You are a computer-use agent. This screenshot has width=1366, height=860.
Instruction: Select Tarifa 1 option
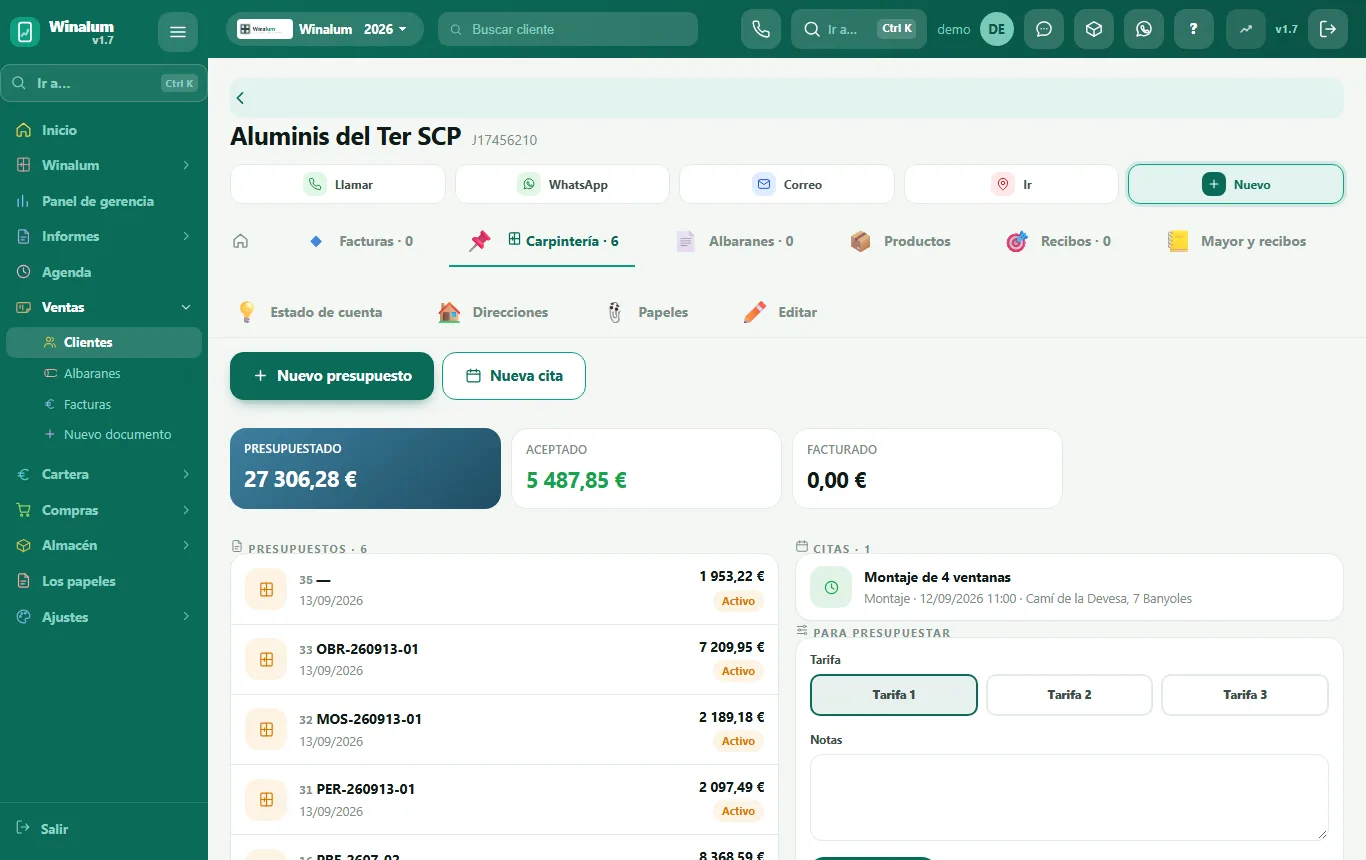pos(894,695)
